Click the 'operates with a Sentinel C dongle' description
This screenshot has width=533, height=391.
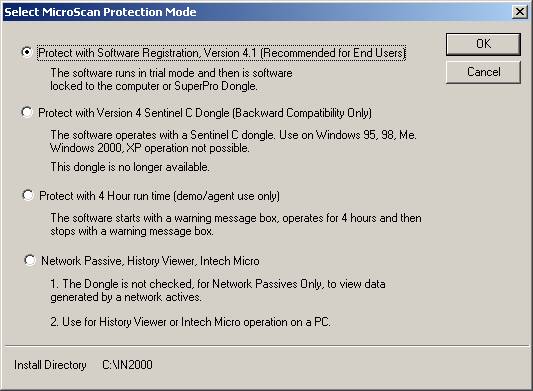click(x=234, y=141)
